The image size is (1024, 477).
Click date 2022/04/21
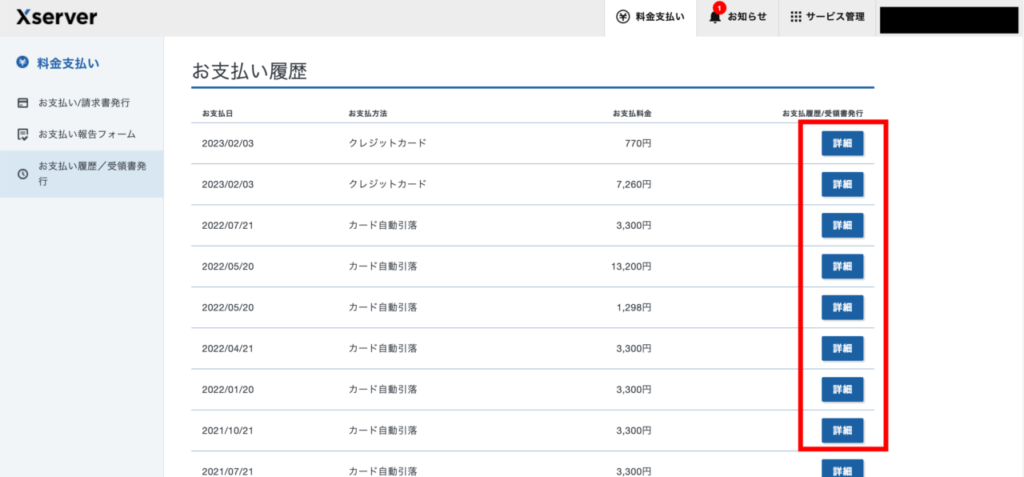click(x=227, y=348)
